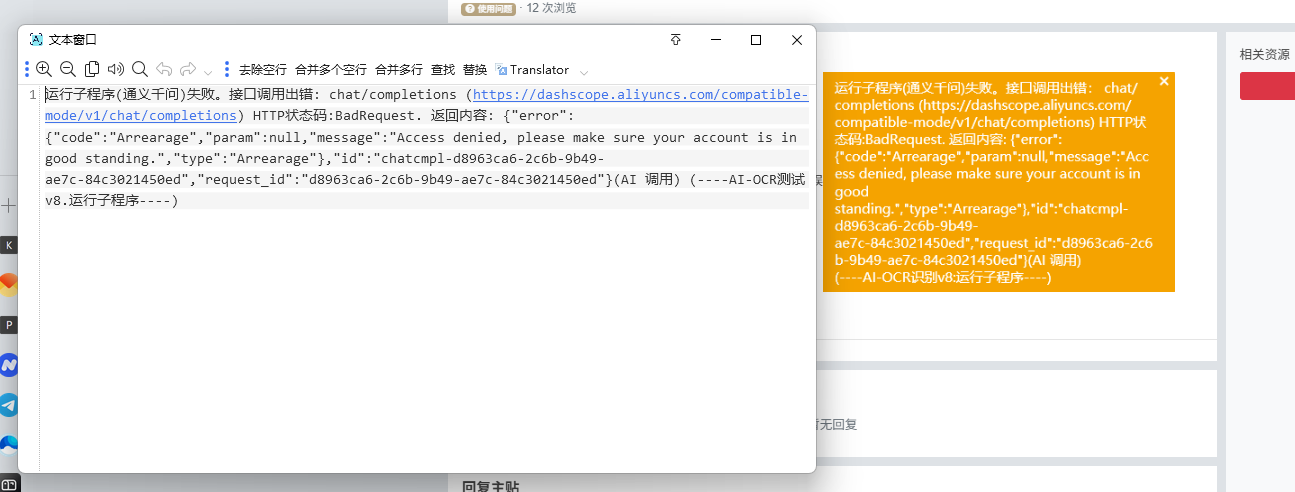Expand the chevron after Translator
Screen dimensions: 1295x492
pos(584,72)
